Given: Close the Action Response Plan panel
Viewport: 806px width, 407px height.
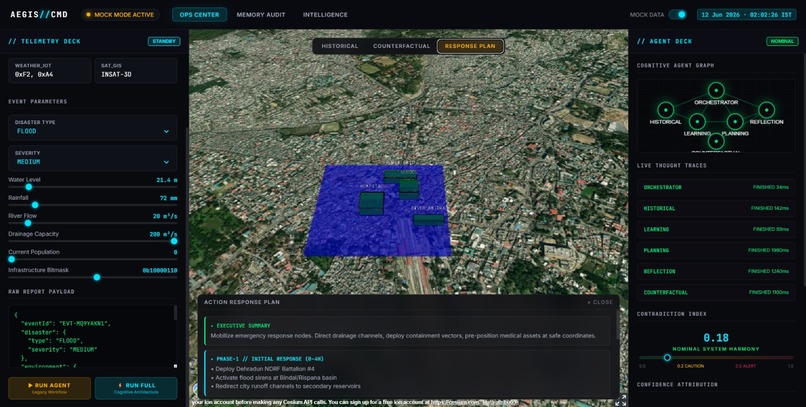Looking at the screenshot, I should pyautogui.click(x=600, y=302).
